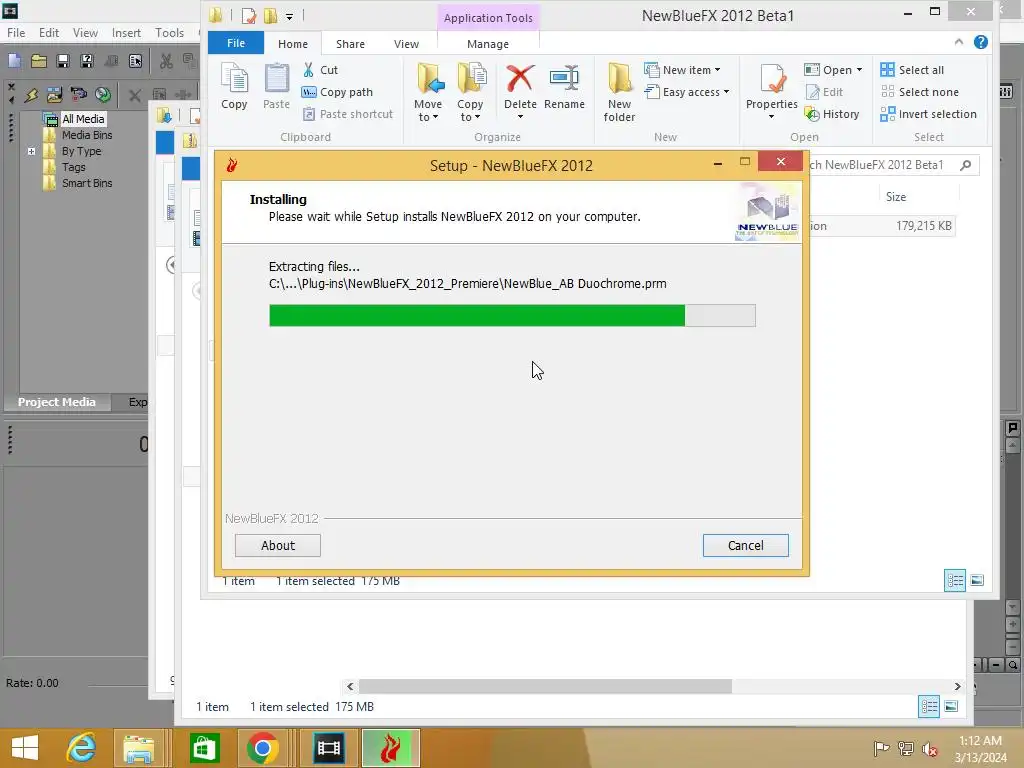Switch to large icons view in front Explorer
1024x768 pixels.
[977, 581]
